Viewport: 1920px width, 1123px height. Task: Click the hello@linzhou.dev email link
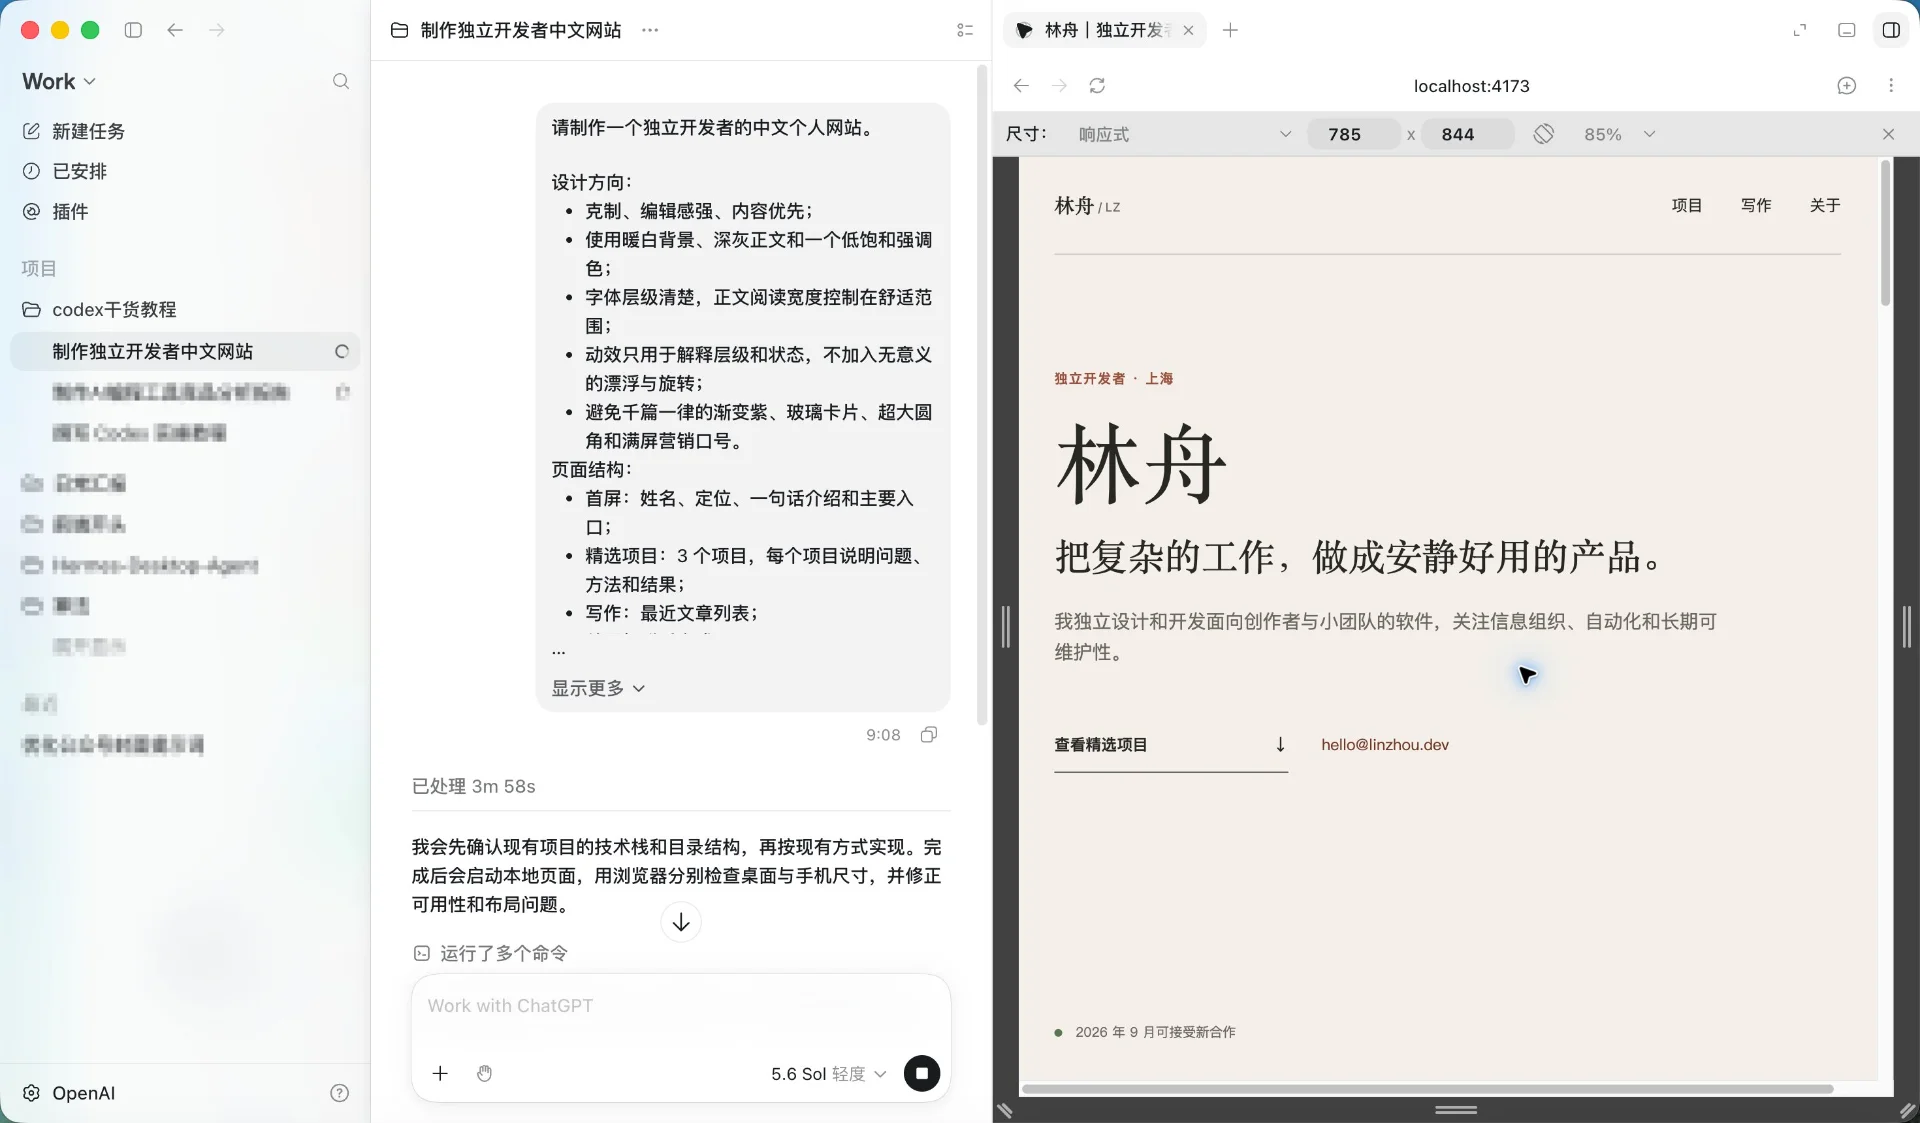coord(1385,745)
